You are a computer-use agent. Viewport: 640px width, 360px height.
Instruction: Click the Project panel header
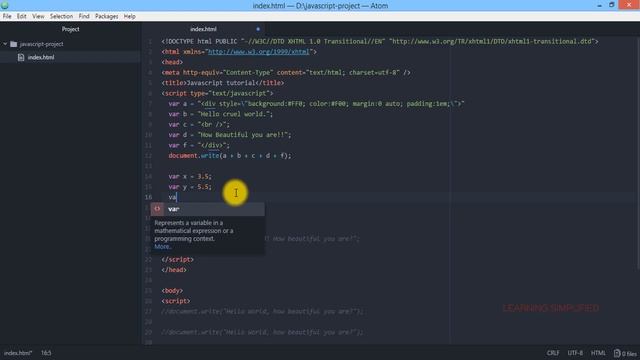[x=70, y=29]
